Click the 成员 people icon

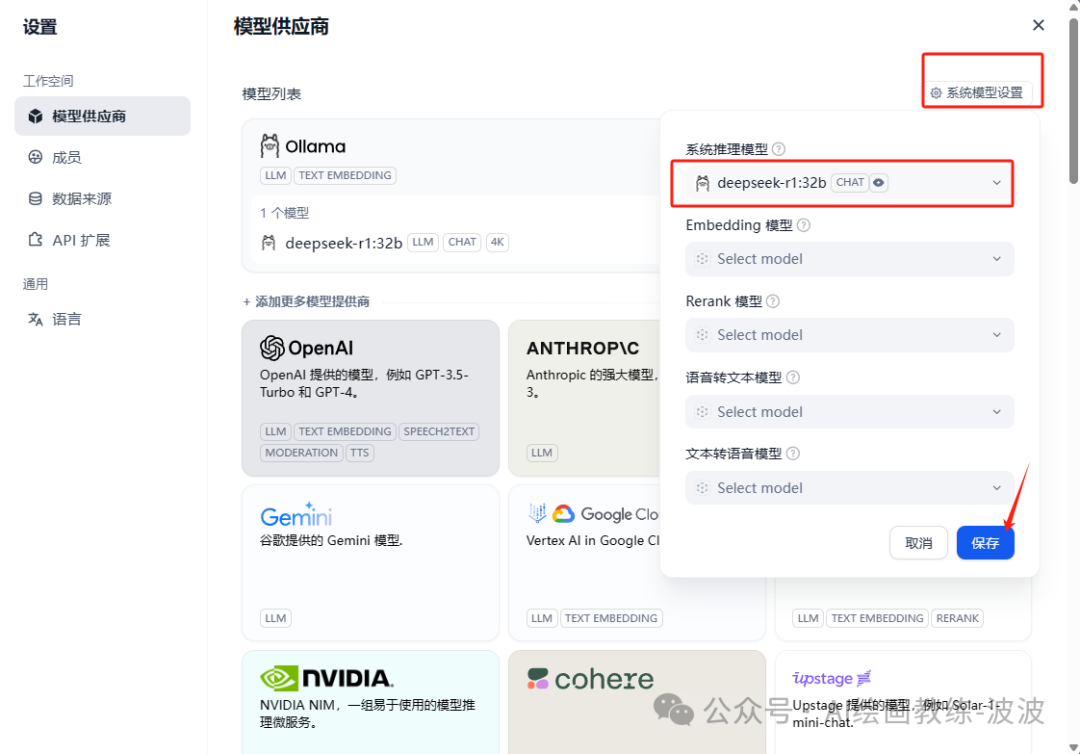point(35,157)
